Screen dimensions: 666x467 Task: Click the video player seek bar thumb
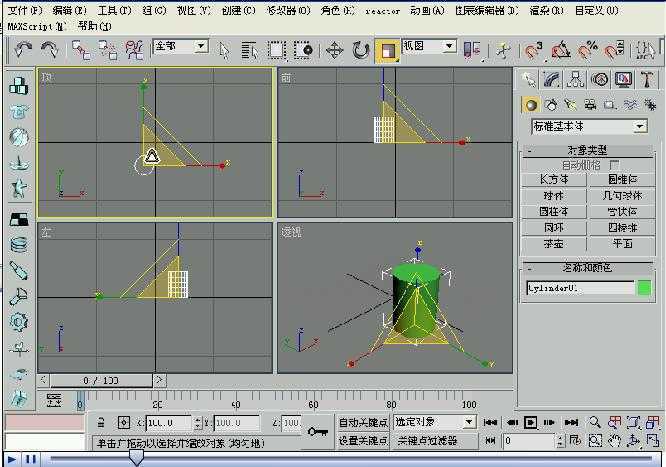(x=136, y=458)
